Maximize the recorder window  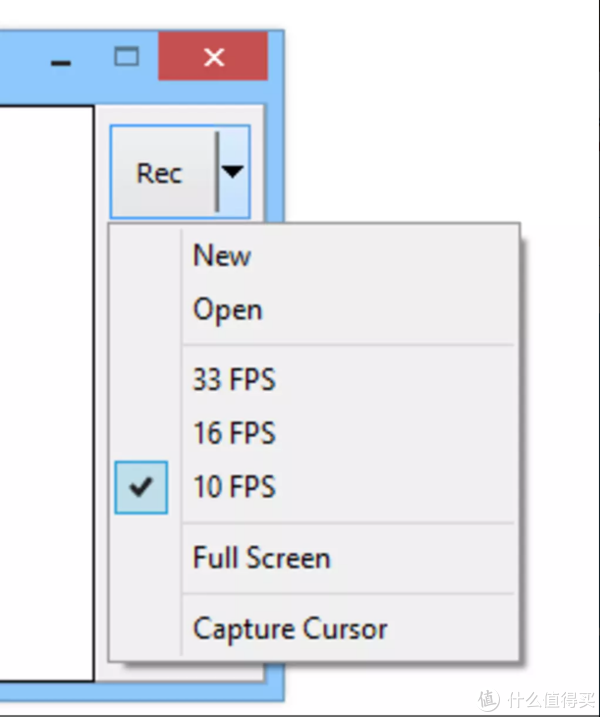click(126, 57)
